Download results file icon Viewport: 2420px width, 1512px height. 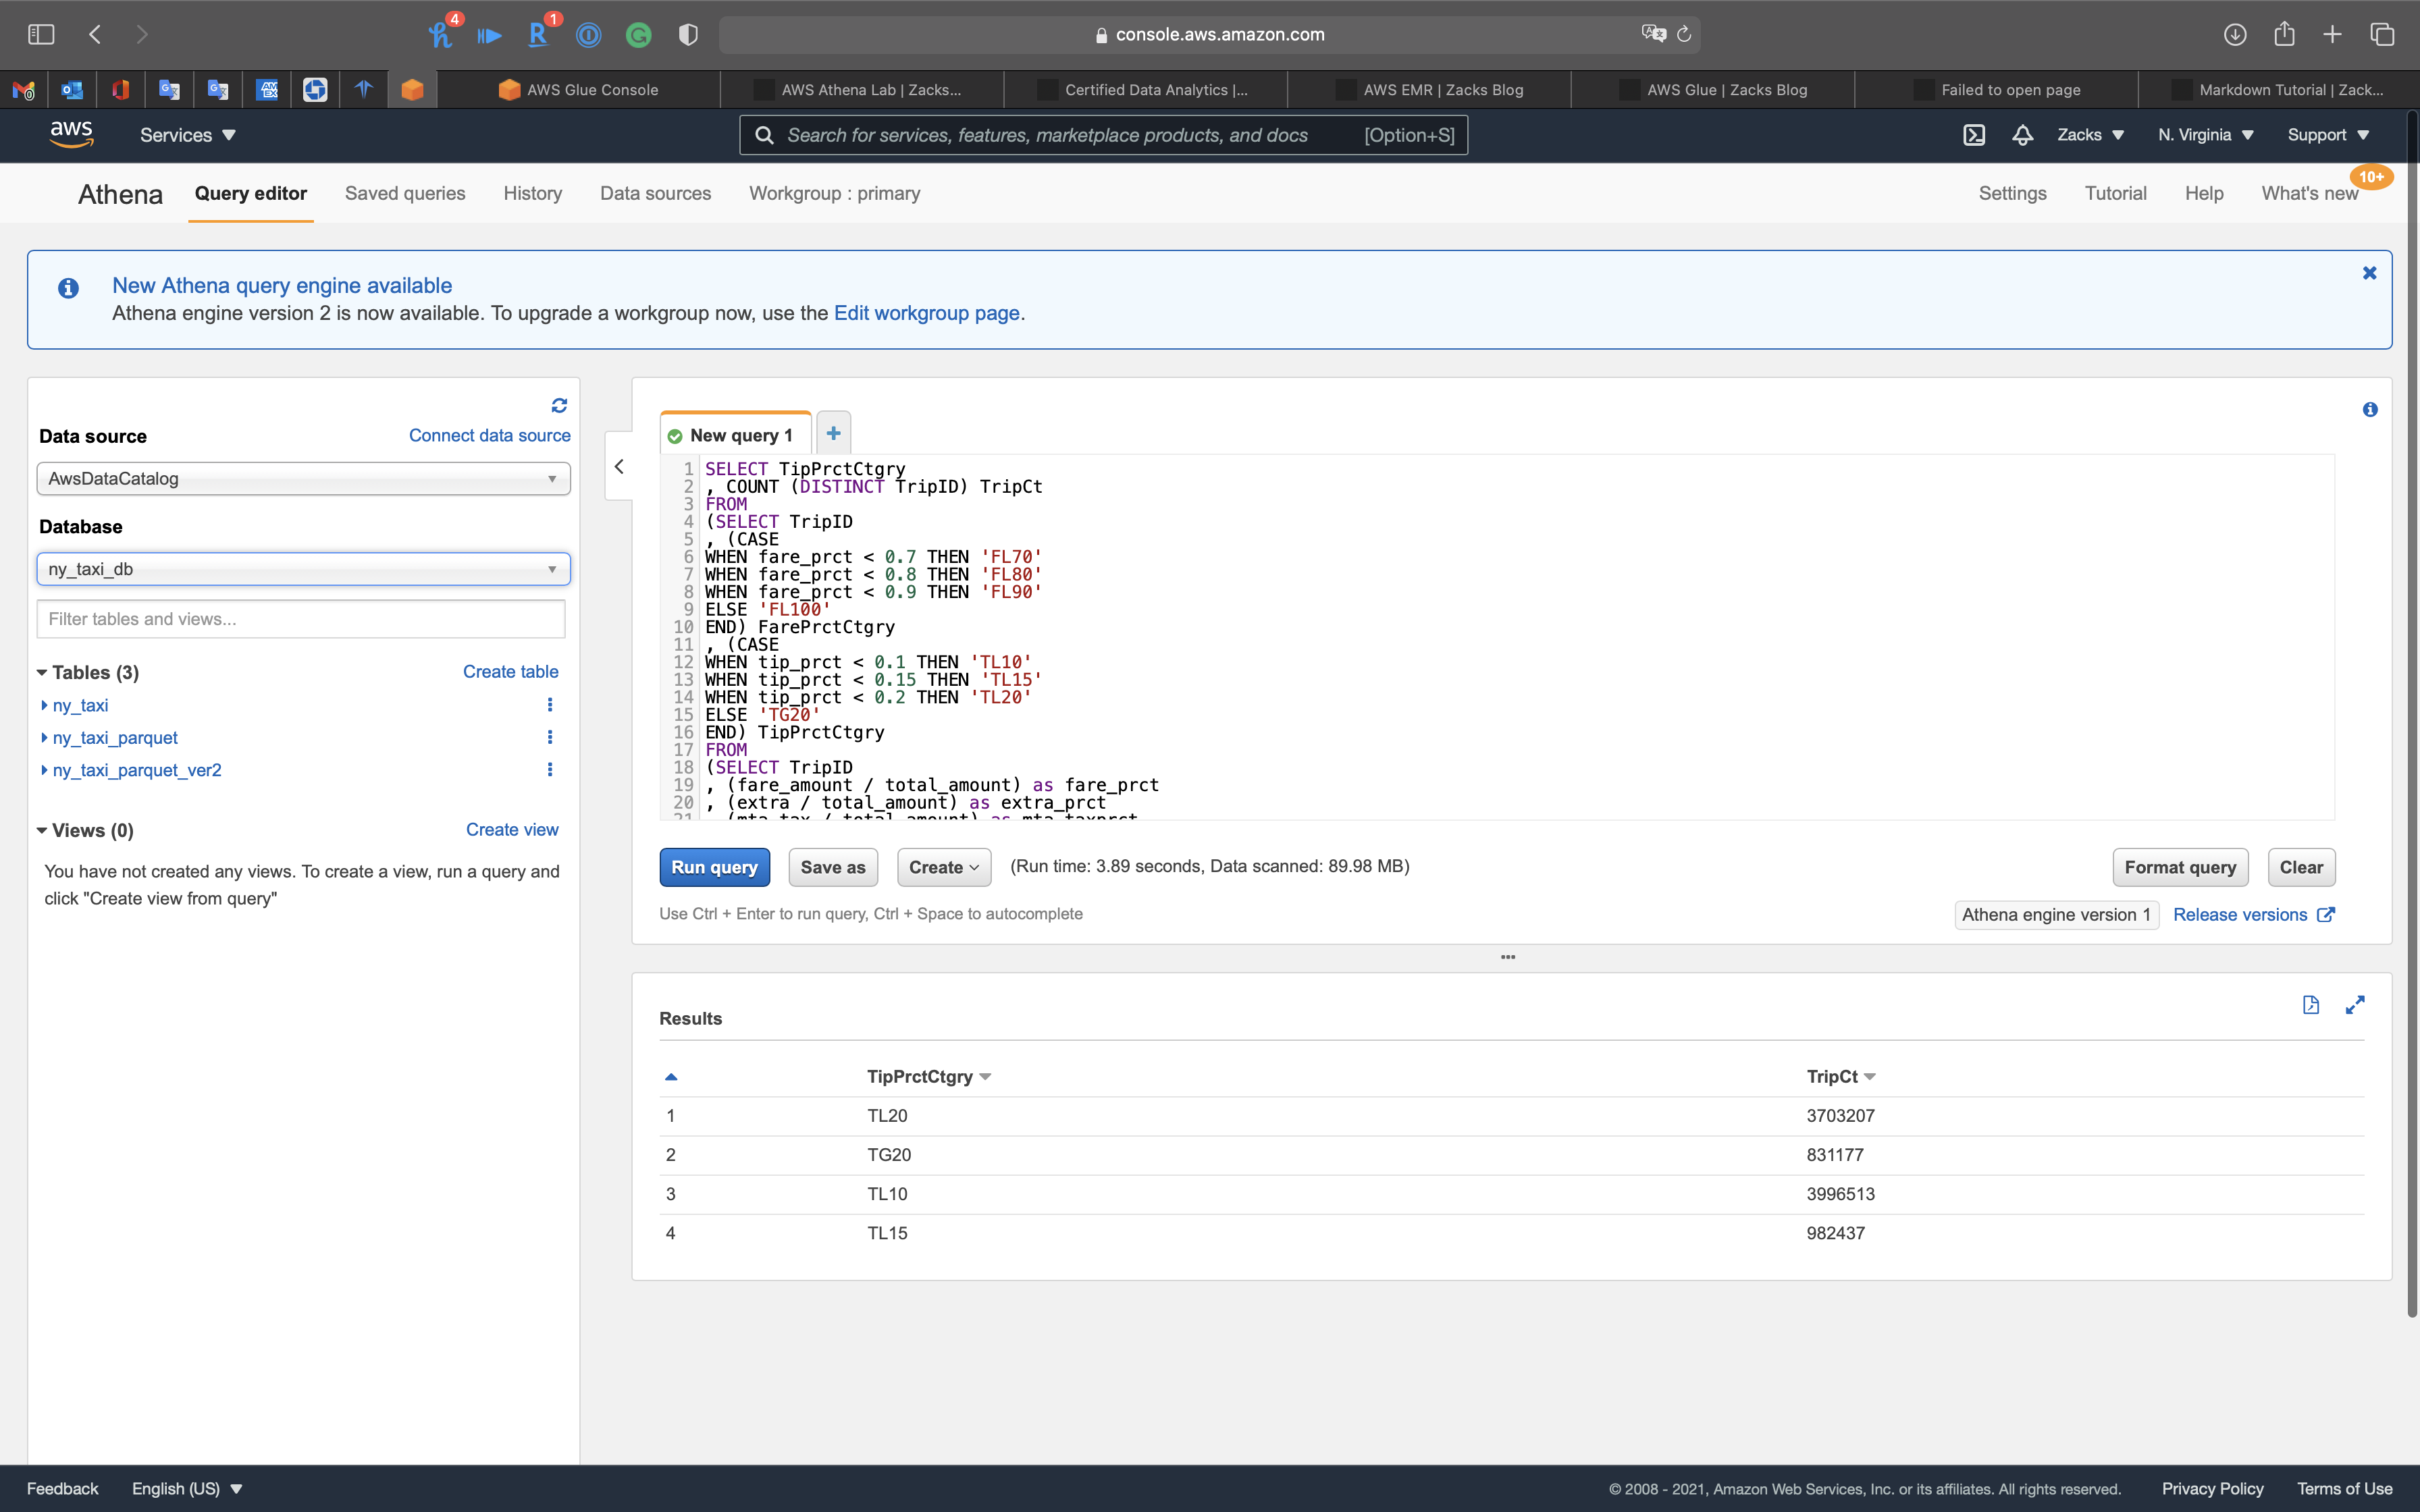pyautogui.click(x=2310, y=1005)
